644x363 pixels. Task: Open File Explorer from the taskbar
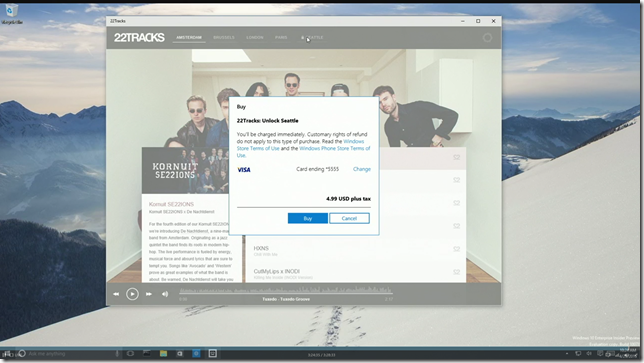[x=163, y=354]
